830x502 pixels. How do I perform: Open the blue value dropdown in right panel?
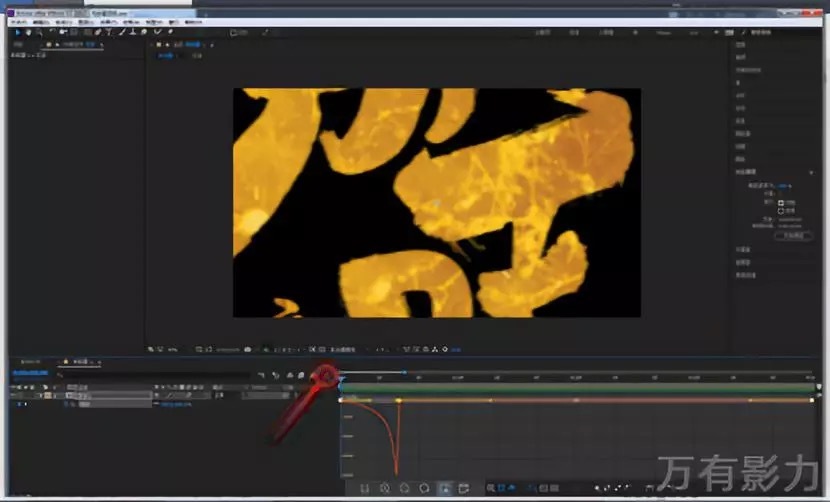coord(784,186)
